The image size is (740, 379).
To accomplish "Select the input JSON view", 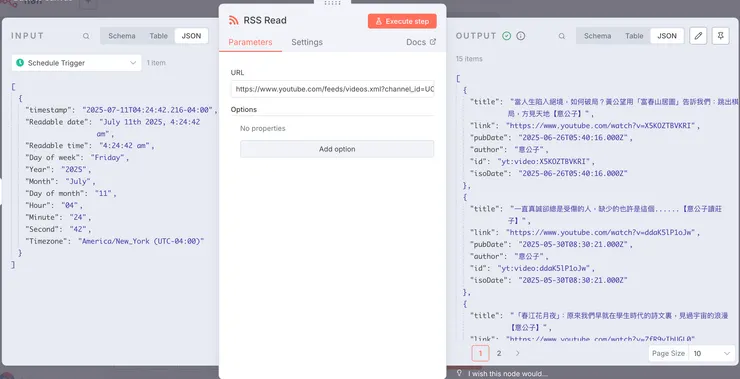I will pos(191,36).
